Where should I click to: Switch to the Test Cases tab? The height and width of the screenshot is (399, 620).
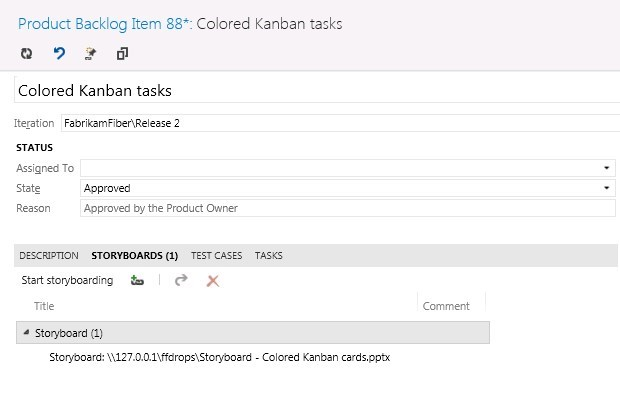(x=216, y=255)
